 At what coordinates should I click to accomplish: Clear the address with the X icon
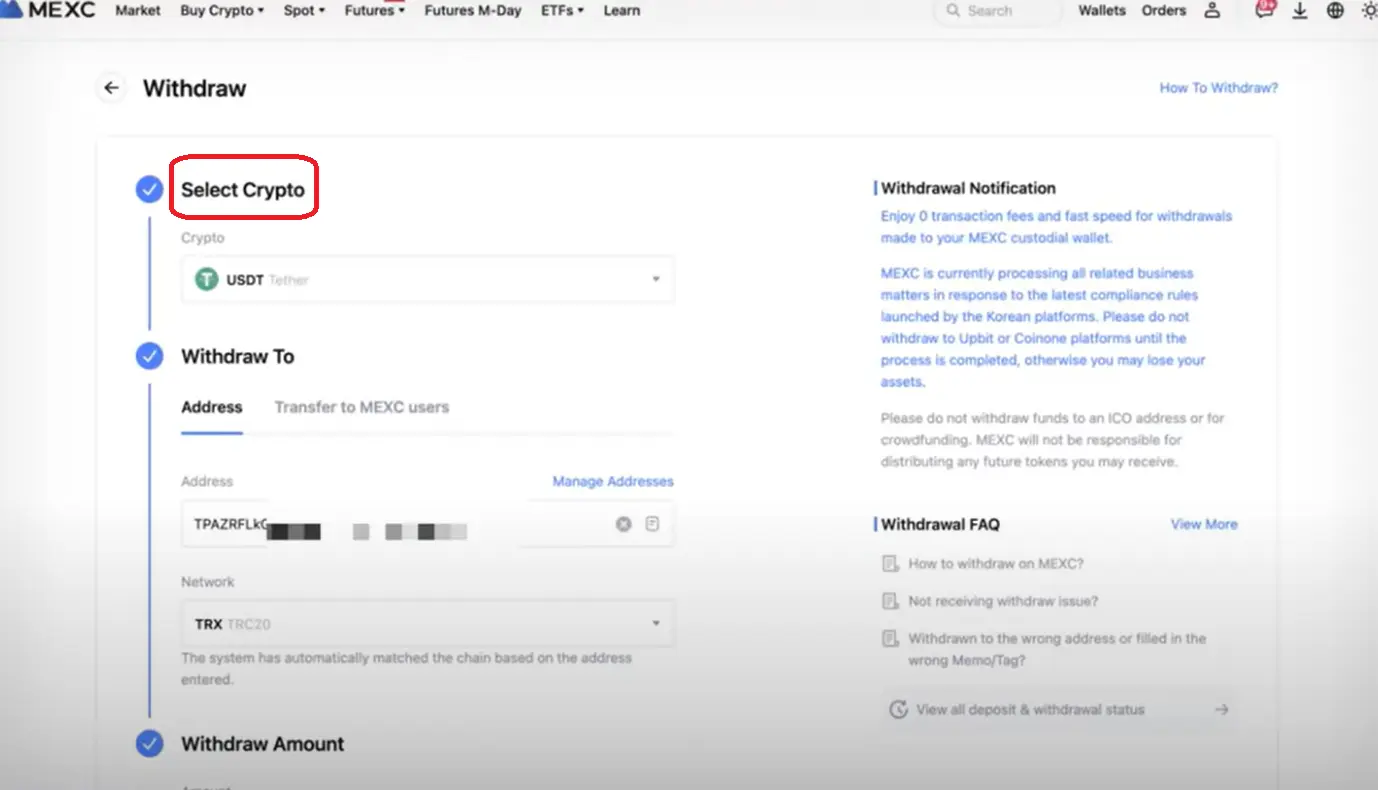(624, 524)
